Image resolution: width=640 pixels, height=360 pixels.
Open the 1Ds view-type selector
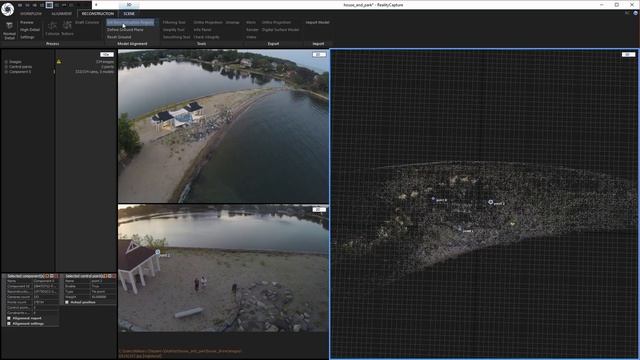107,54
